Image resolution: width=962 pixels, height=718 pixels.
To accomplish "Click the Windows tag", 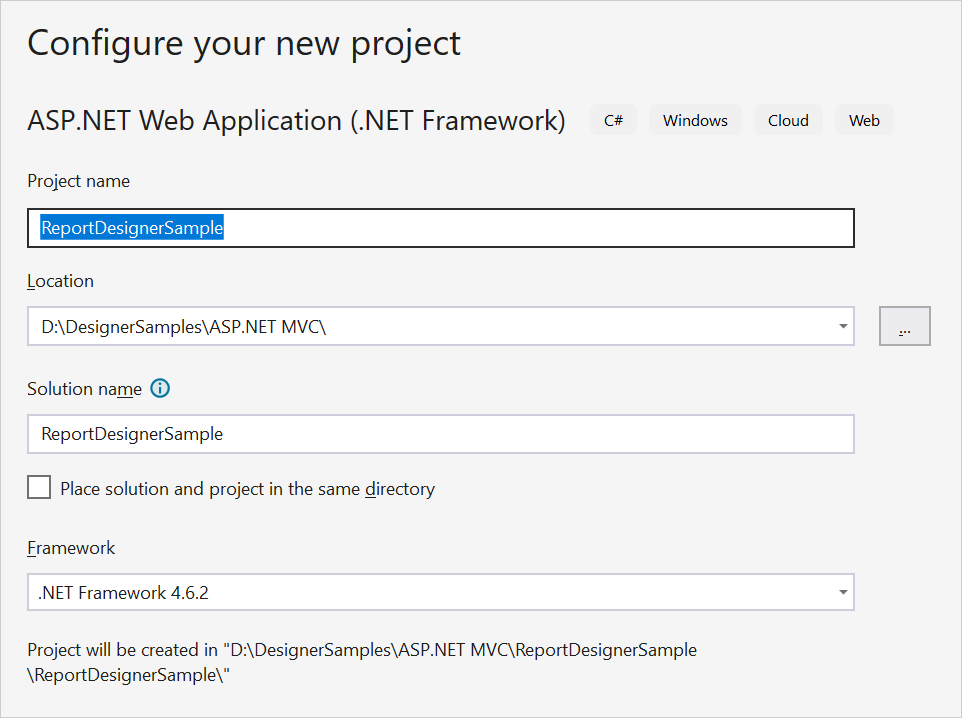I will click(x=695, y=120).
